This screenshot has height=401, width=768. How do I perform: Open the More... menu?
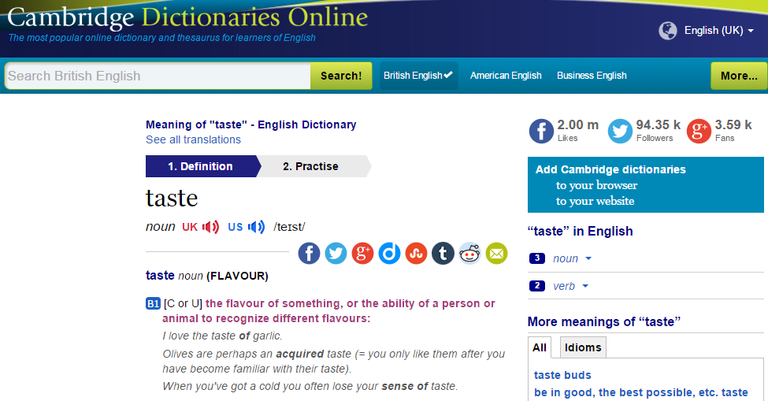[739, 76]
